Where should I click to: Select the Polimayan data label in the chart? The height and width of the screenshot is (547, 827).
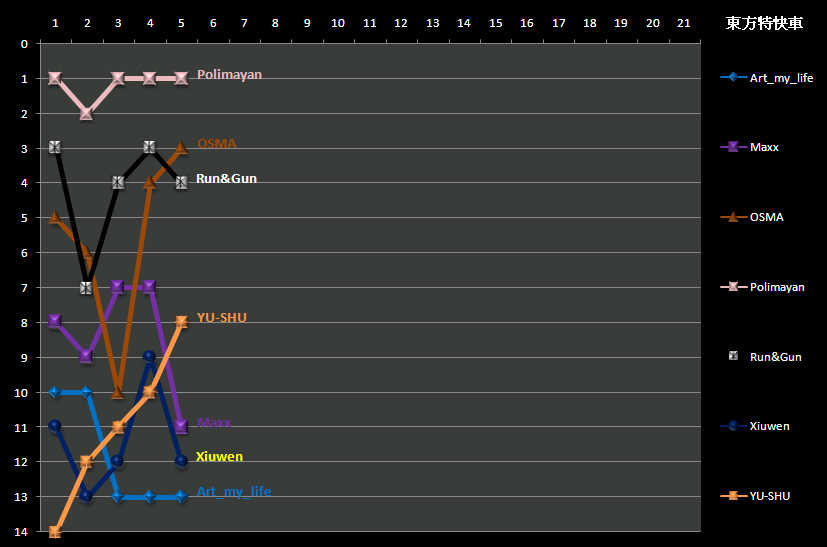pos(229,75)
